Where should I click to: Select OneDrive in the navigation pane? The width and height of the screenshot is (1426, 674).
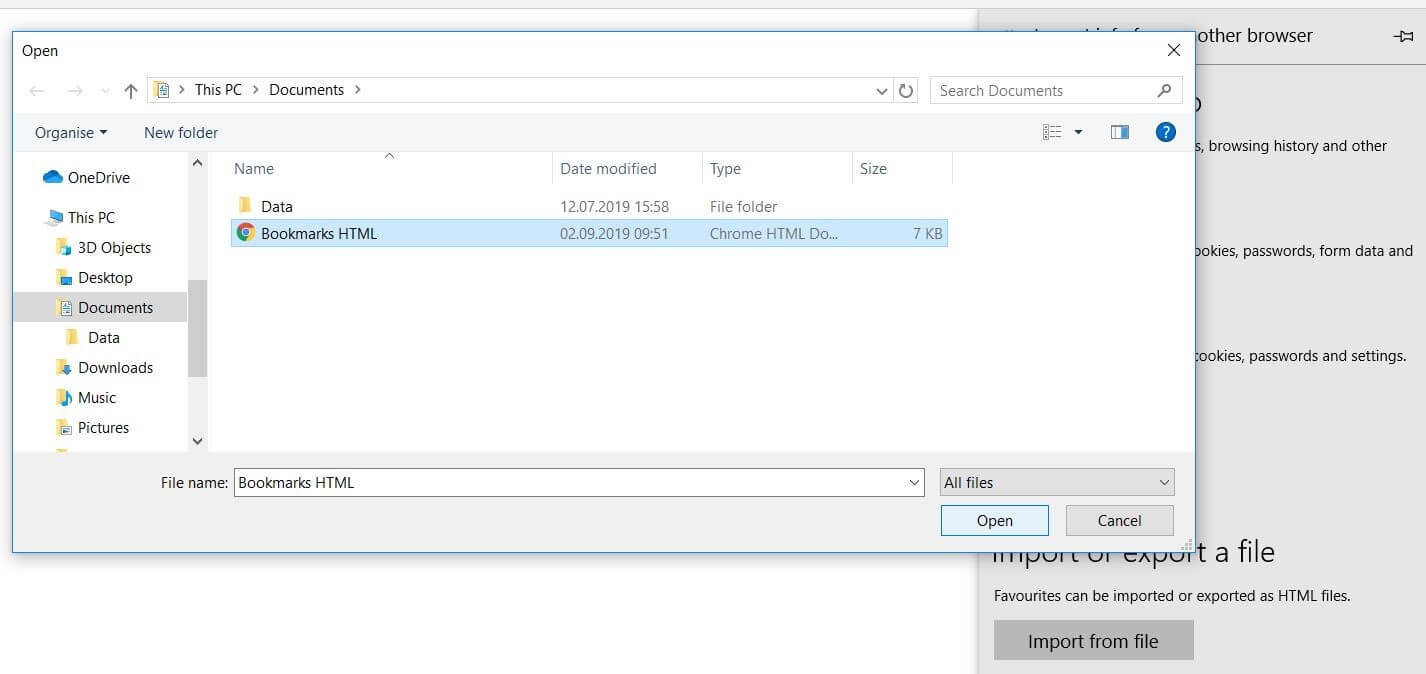pos(97,177)
